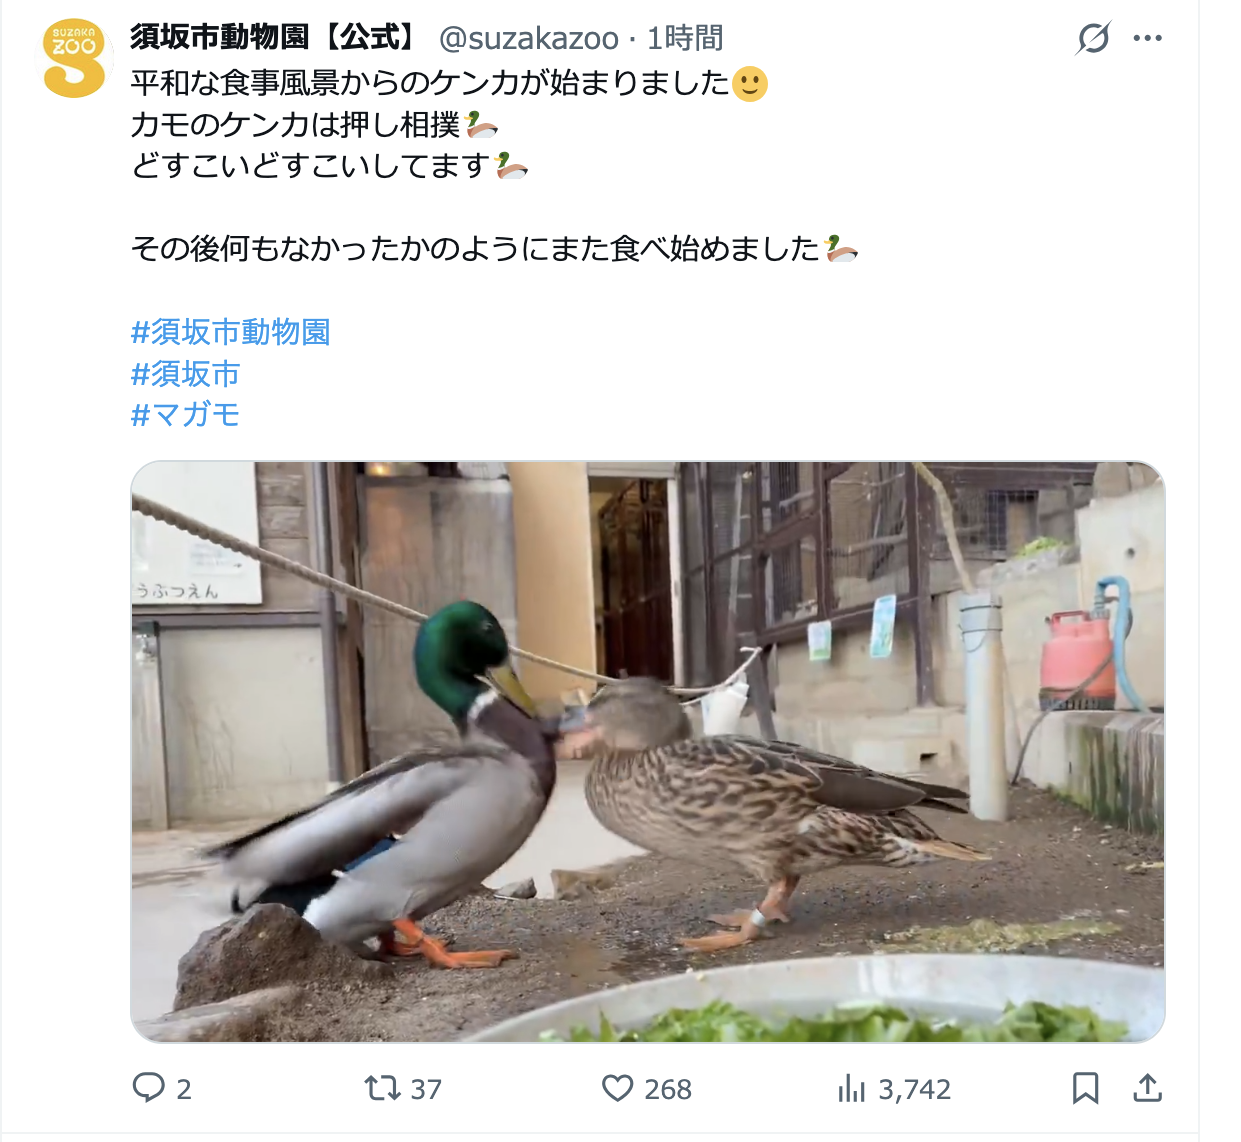The height and width of the screenshot is (1142, 1241).
Task: Reply to the tweet via comment icon
Action: coord(148,1088)
